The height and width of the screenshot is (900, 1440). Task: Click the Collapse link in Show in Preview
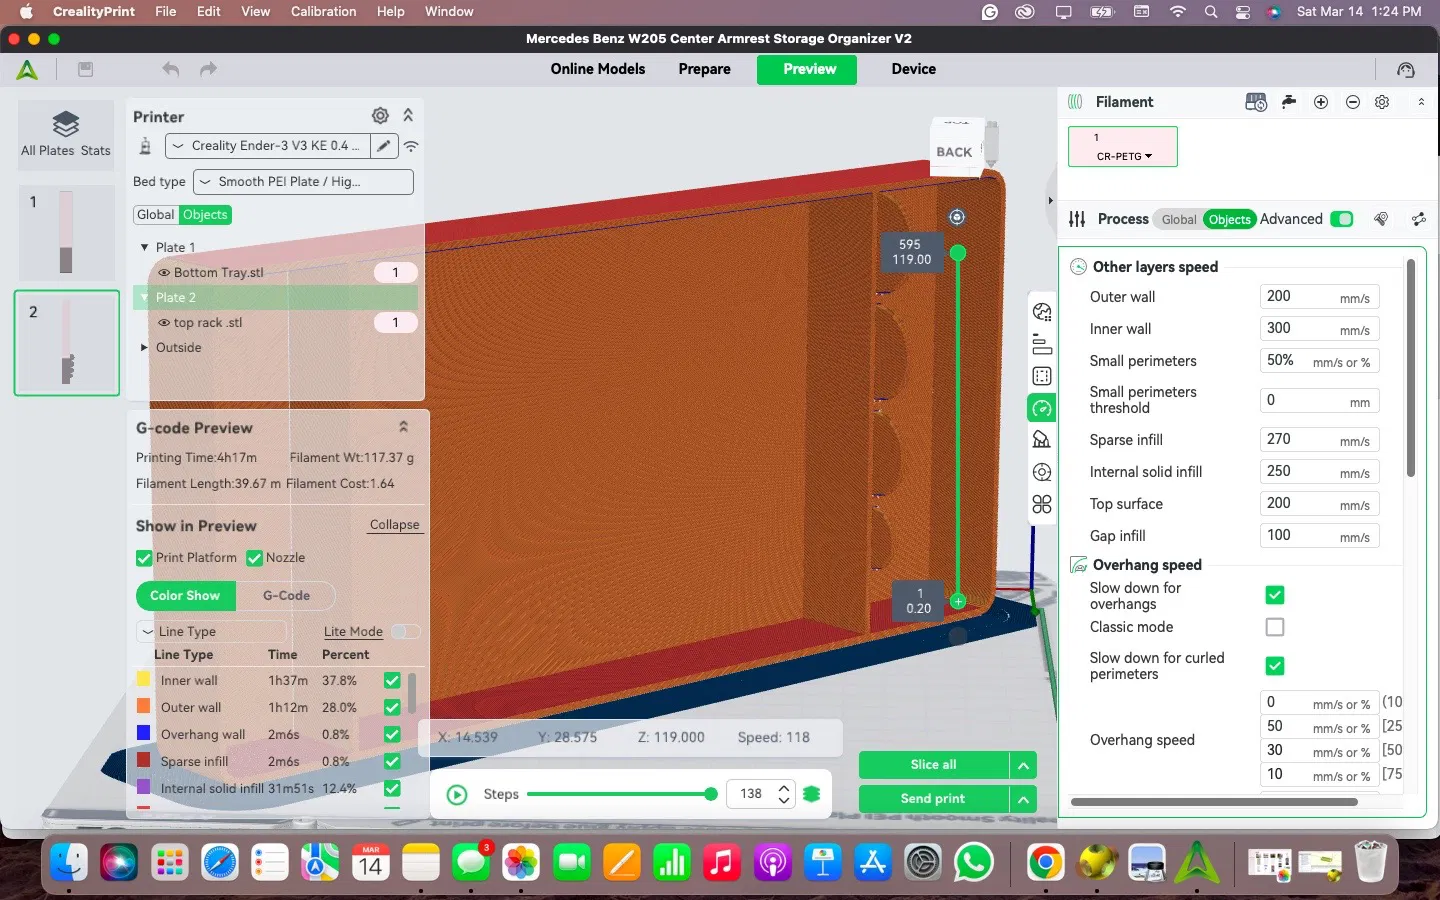(x=395, y=525)
